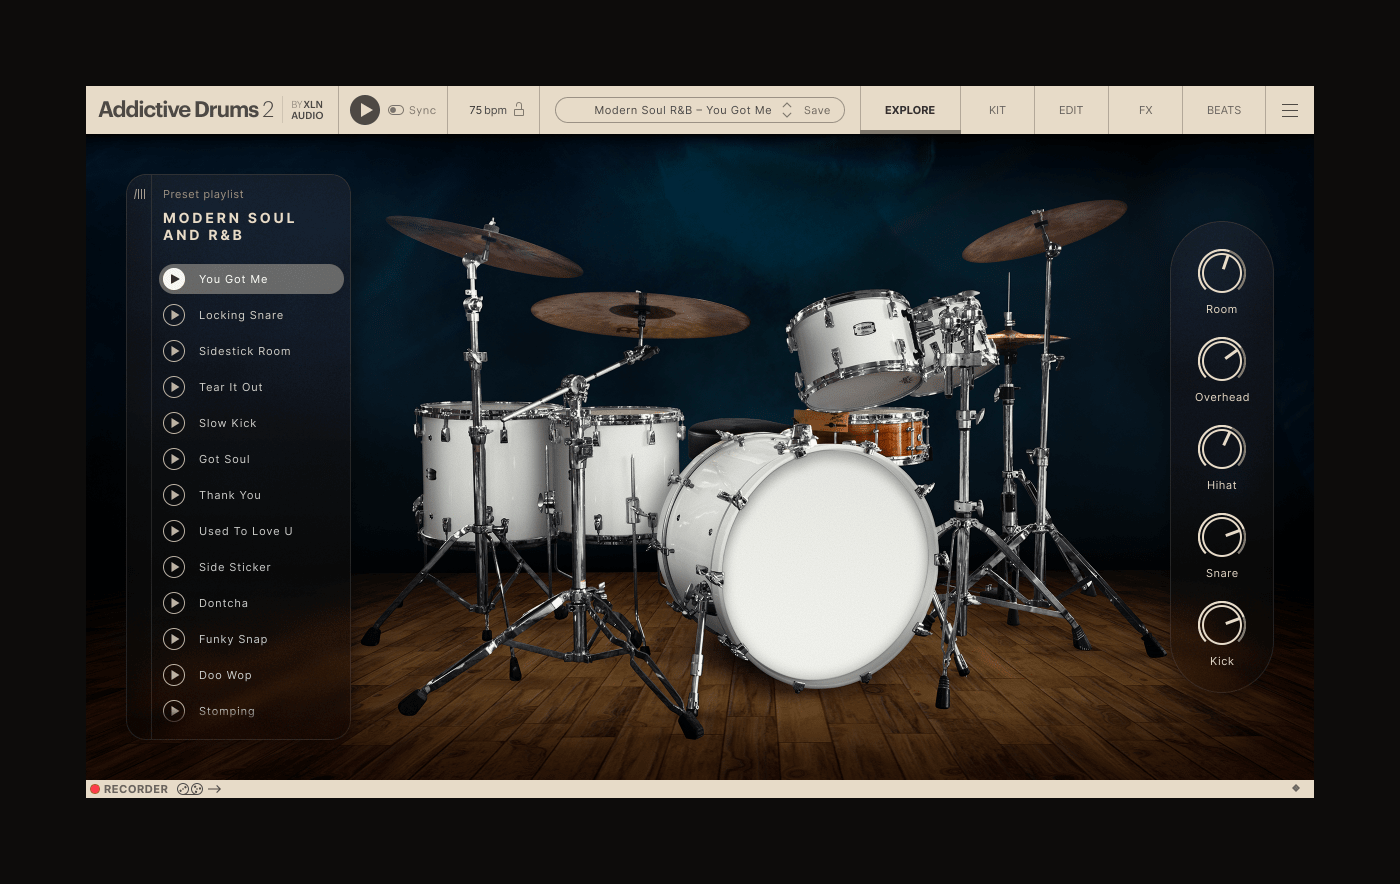Play the Tear It Out preset preview

174,387
